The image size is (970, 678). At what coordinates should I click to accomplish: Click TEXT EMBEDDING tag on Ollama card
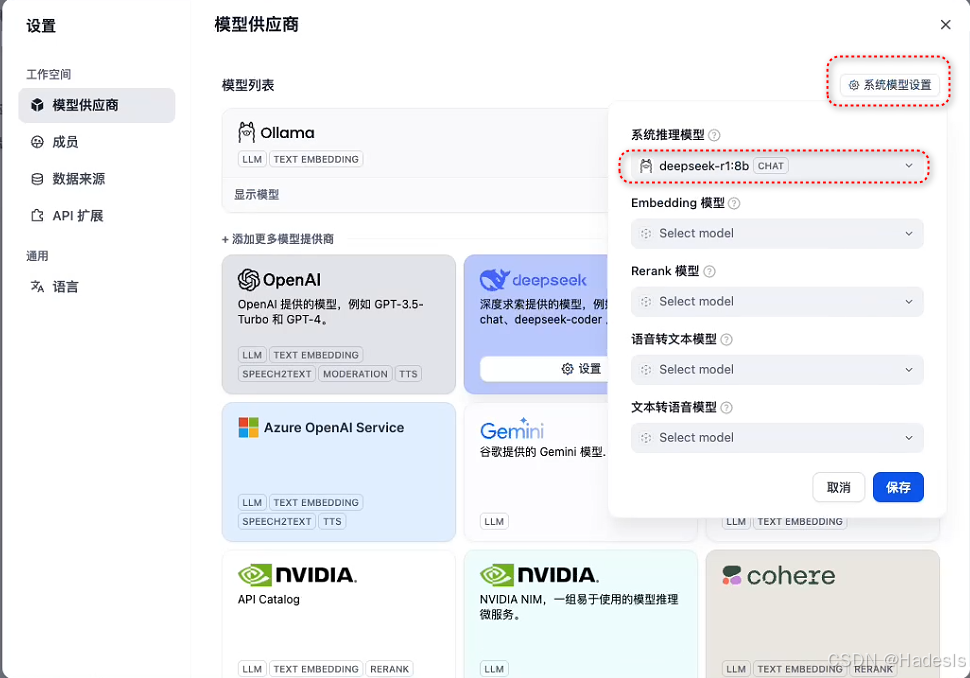316,159
